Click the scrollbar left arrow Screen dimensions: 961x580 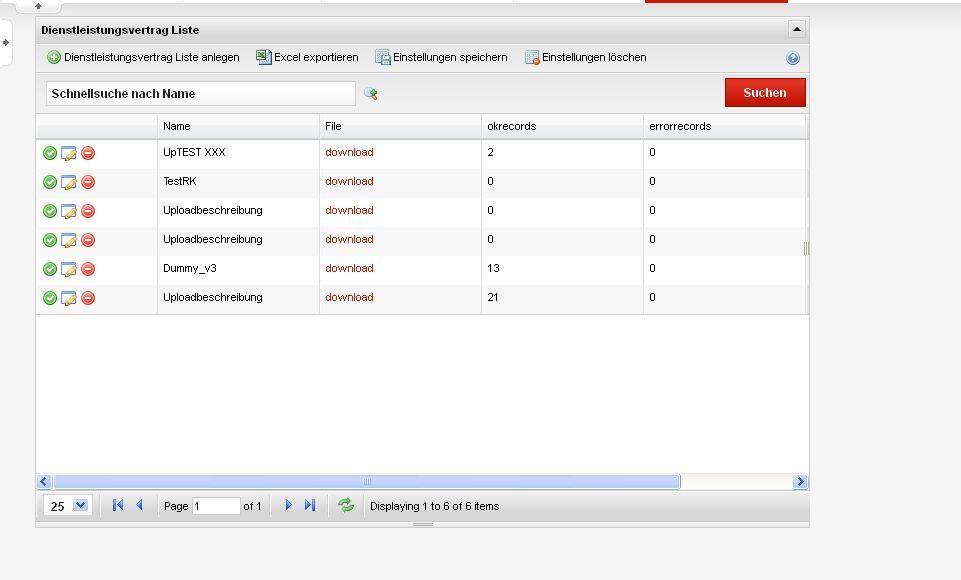click(44, 481)
